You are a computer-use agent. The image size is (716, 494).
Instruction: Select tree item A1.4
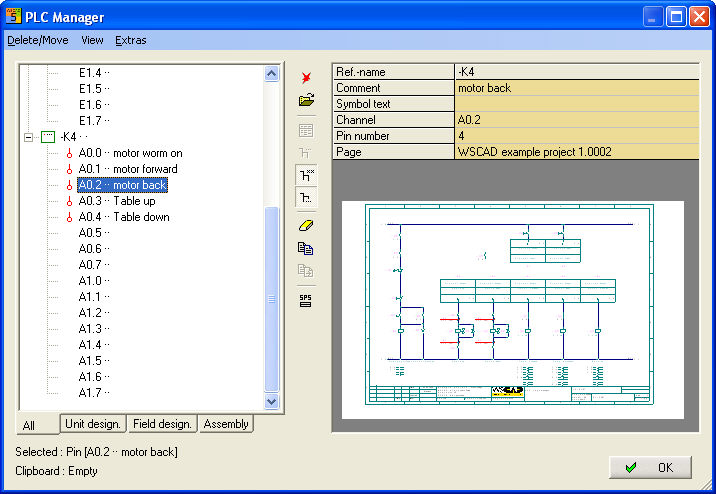(94, 345)
